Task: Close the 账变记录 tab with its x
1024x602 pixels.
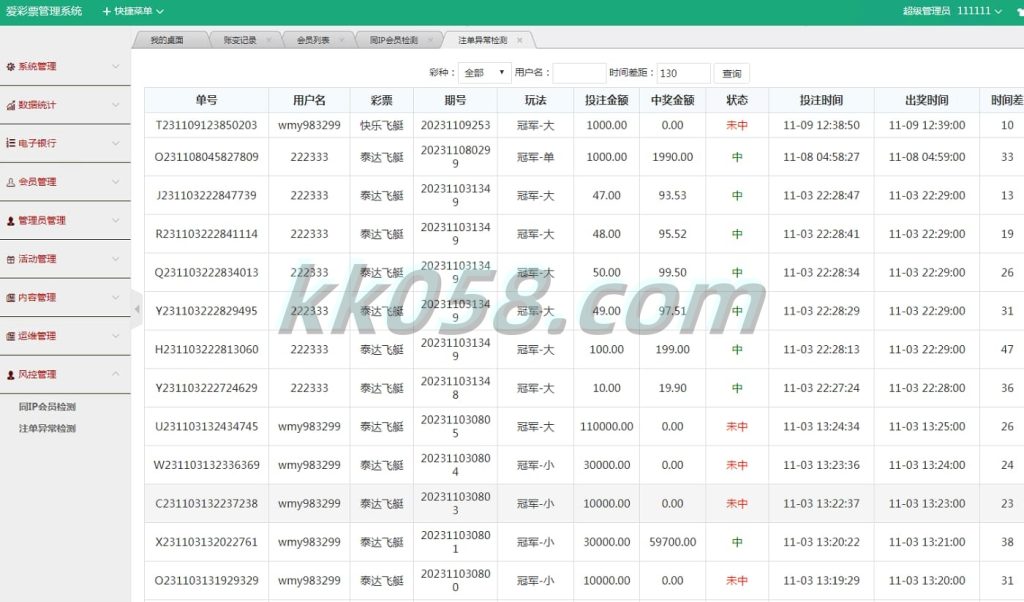Action: tap(268, 40)
